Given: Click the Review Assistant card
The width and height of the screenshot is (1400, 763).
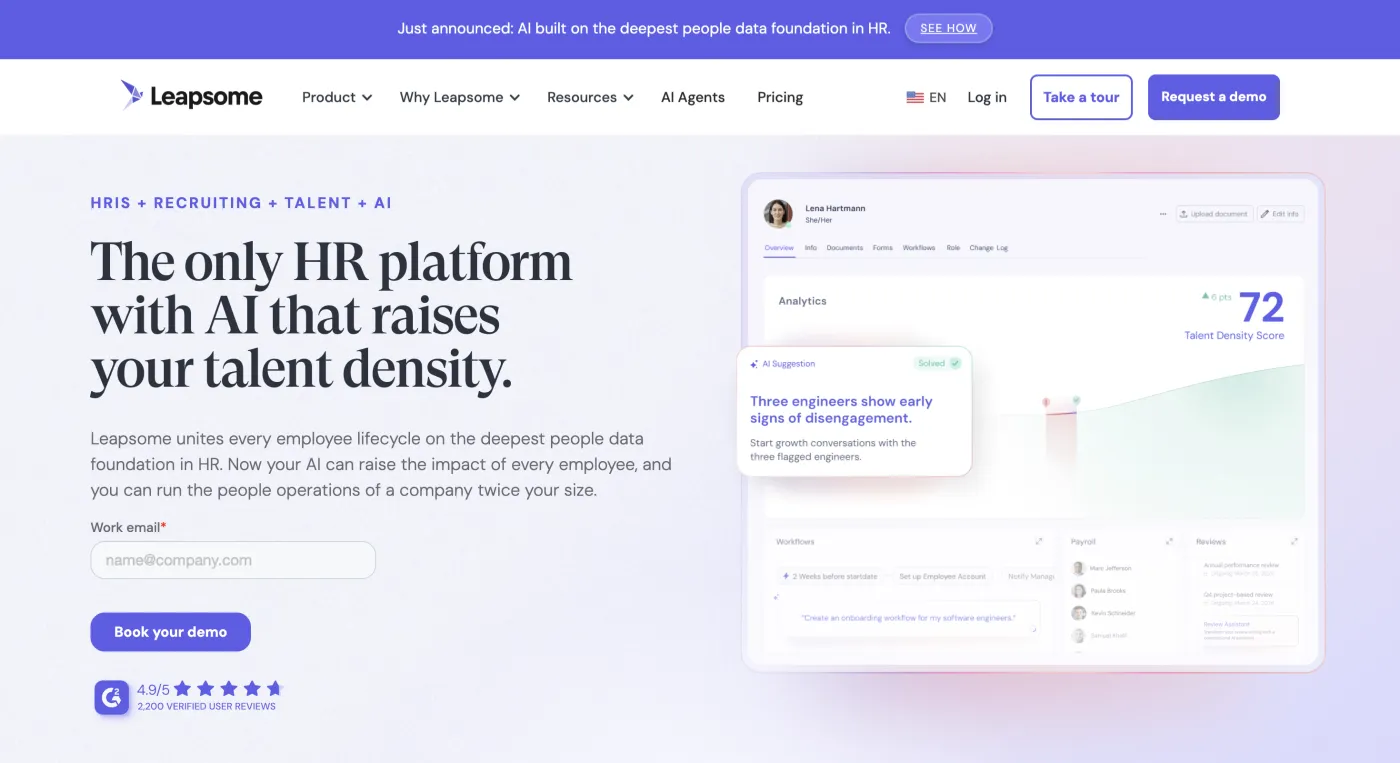Looking at the screenshot, I should pyautogui.click(x=1250, y=630).
